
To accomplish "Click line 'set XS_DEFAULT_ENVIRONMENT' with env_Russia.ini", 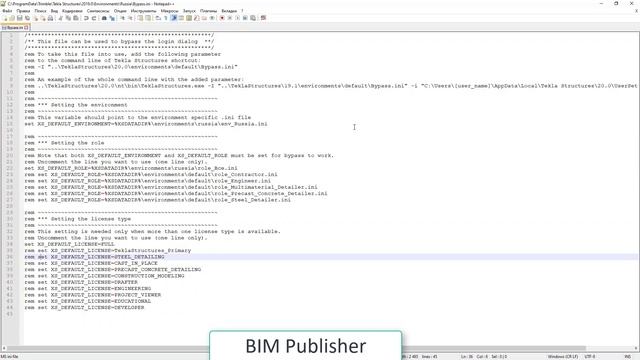I will (146, 124).
